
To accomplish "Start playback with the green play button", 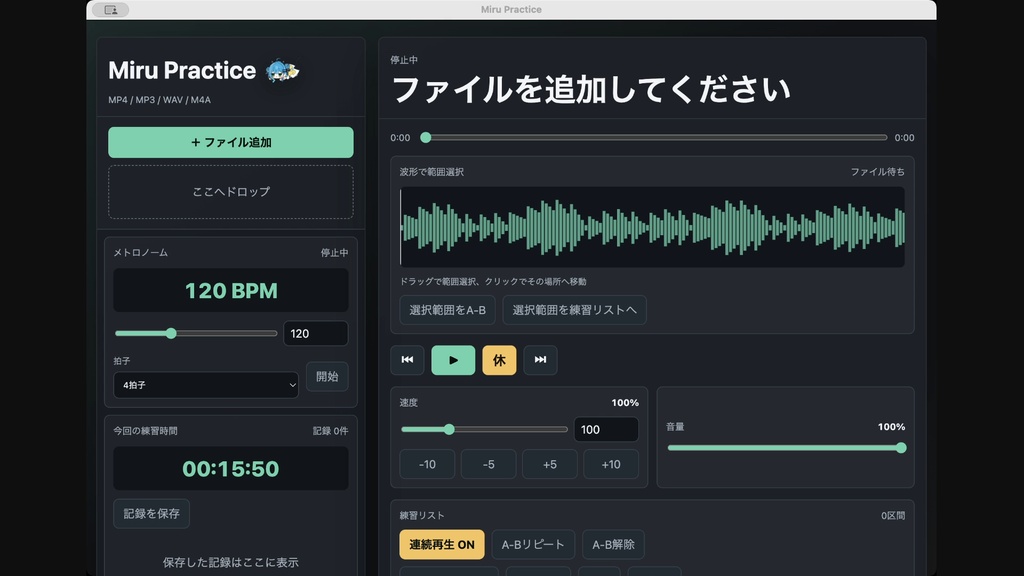I will [x=453, y=360].
